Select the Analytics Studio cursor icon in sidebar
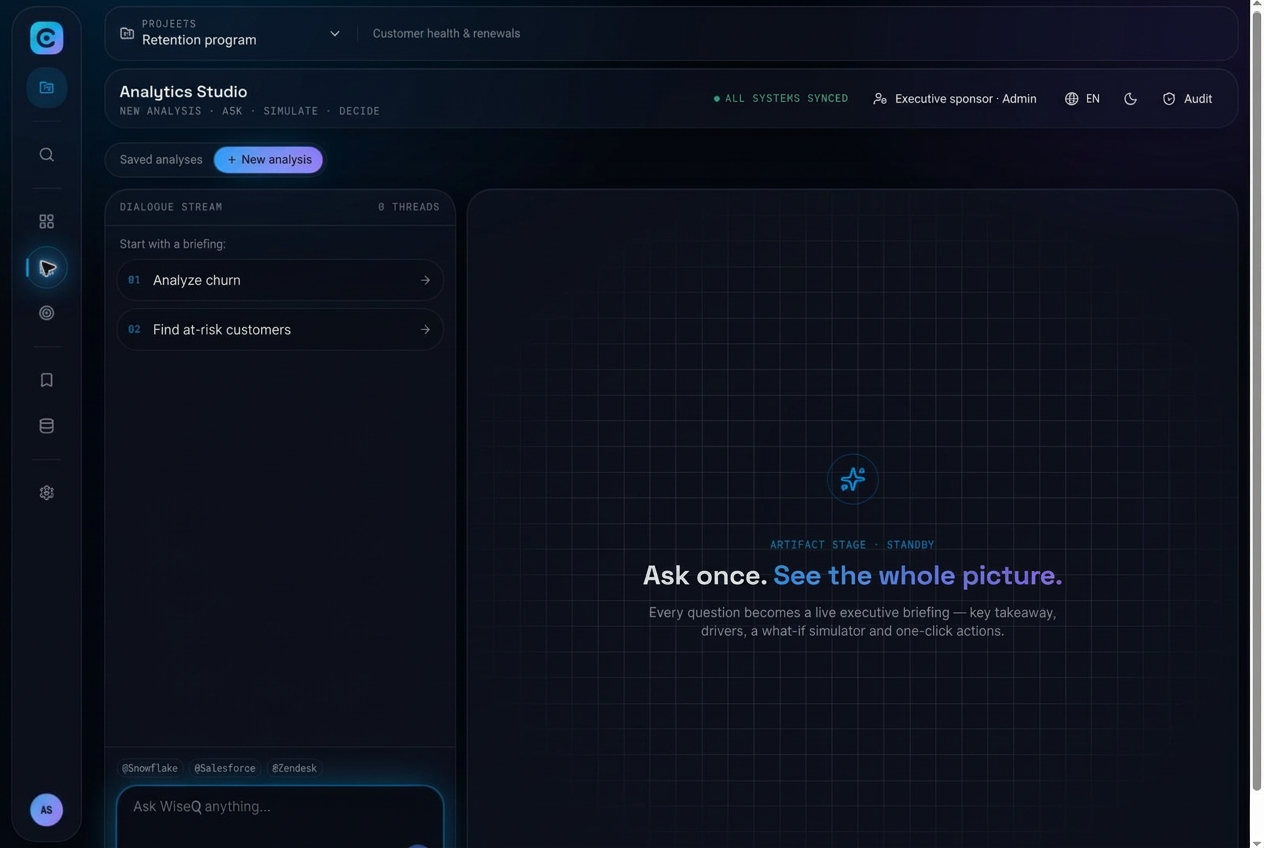This screenshot has width=1264, height=848. [47, 268]
